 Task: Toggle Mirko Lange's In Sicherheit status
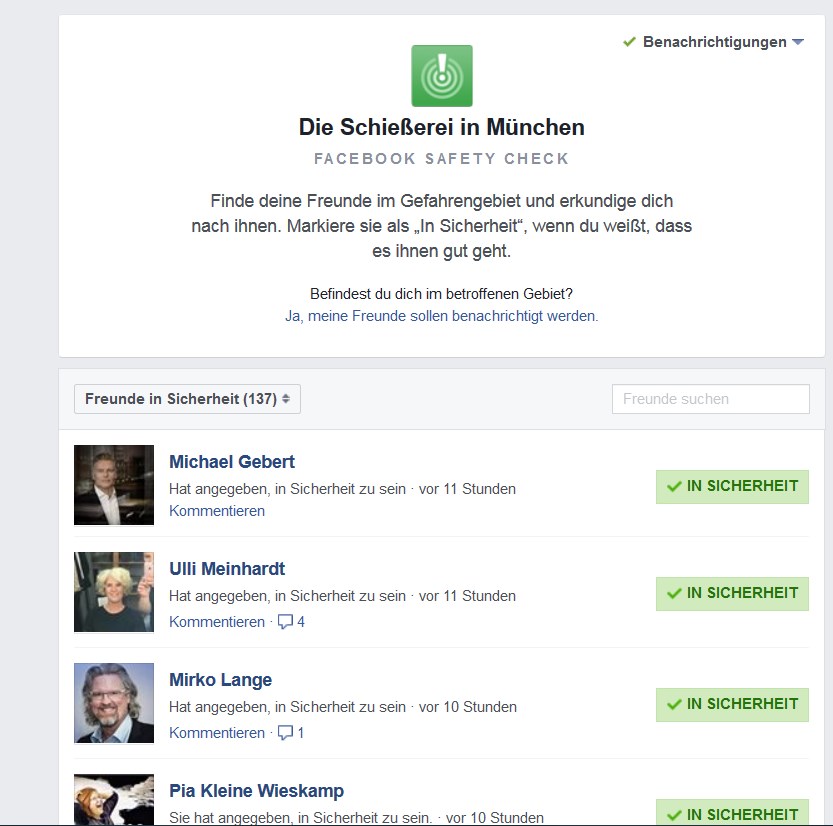732,704
